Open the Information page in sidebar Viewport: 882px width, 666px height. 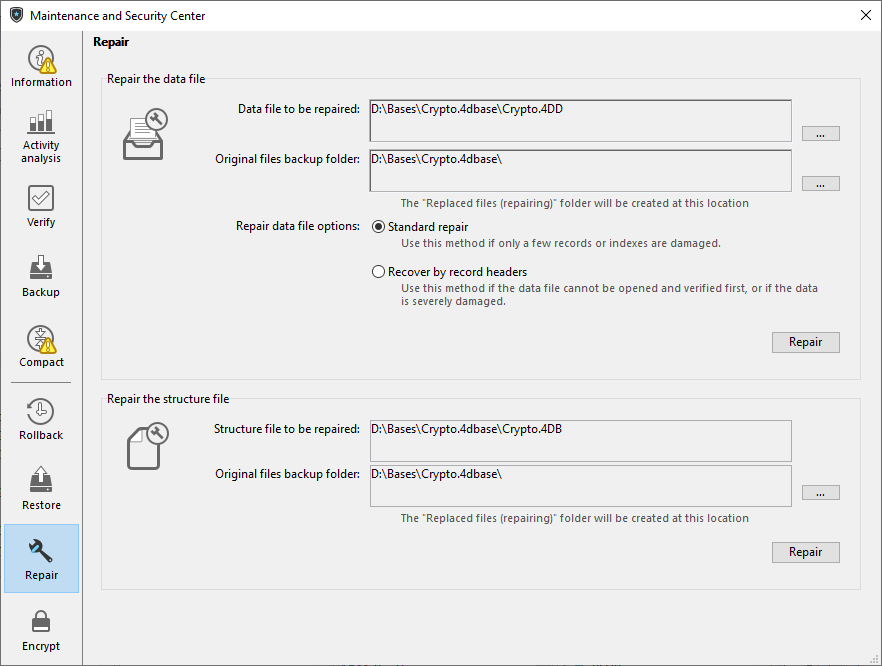[x=41, y=67]
